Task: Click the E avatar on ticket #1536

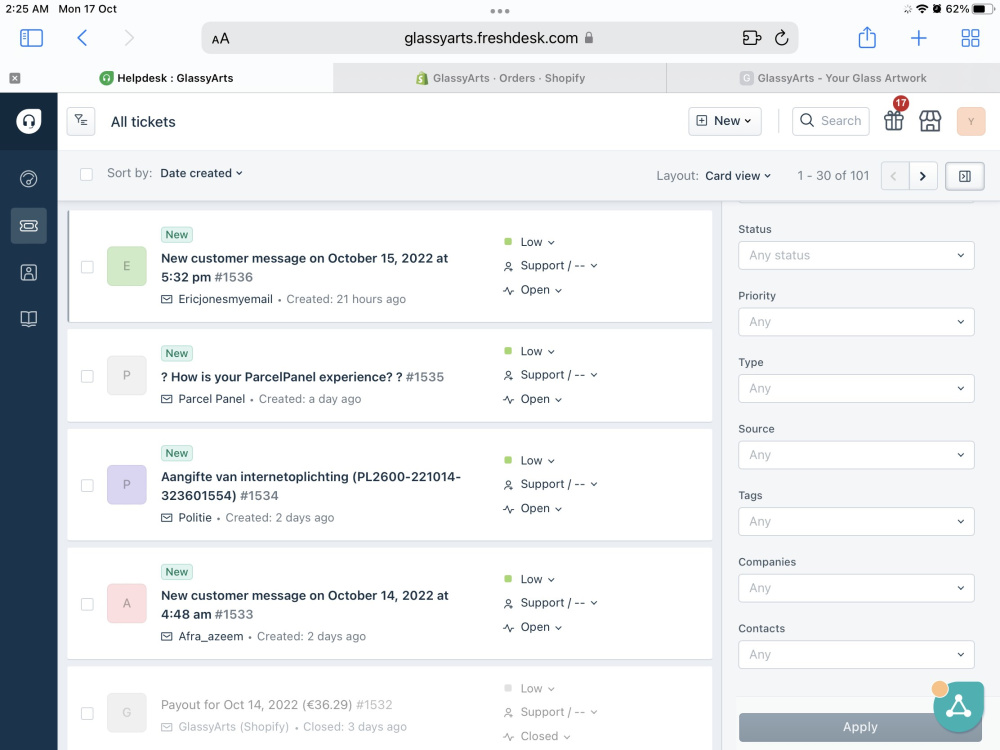Action: point(126,266)
